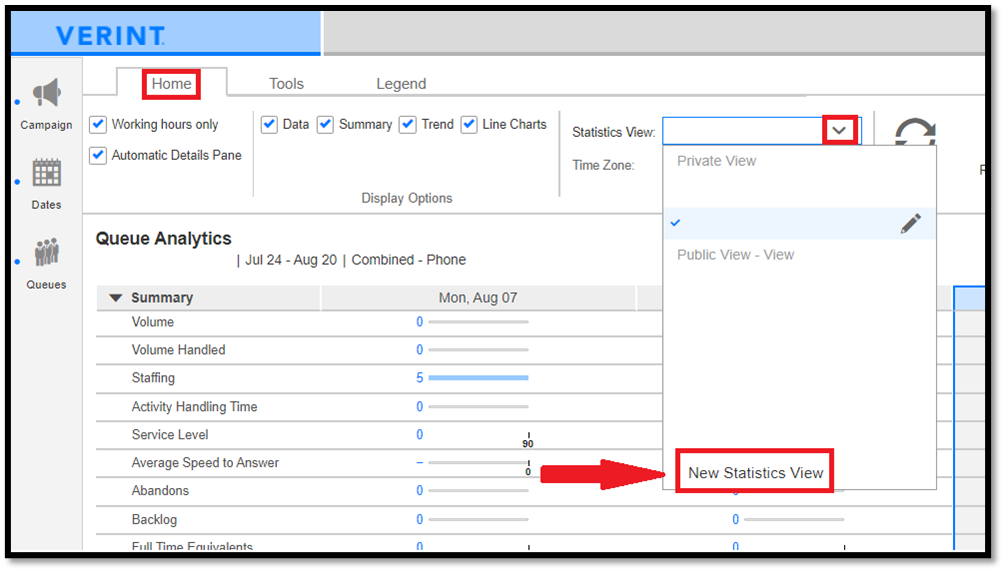Uncheck the Trend checkbox

tap(407, 124)
